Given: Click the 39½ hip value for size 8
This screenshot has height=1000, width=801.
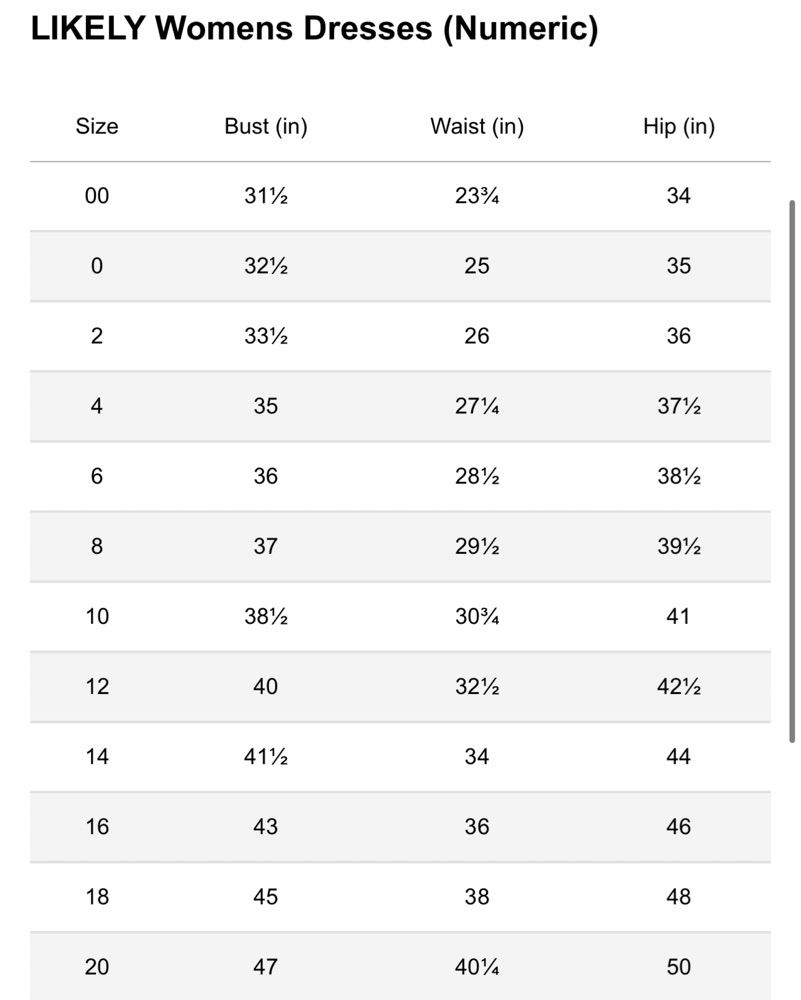Looking at the screenshot, I should pyautogui.click(x=679, y=547).
